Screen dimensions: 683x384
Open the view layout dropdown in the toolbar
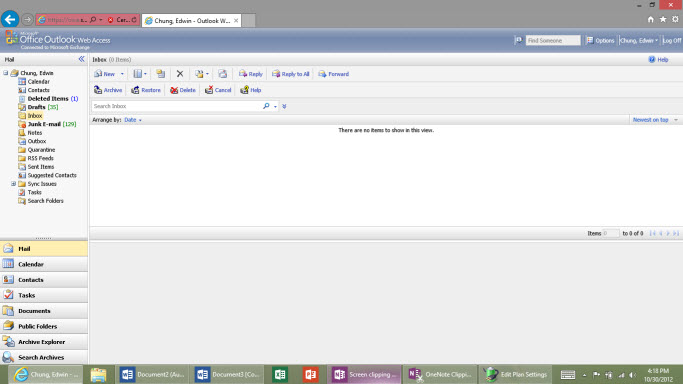click(x=140, y=74)
